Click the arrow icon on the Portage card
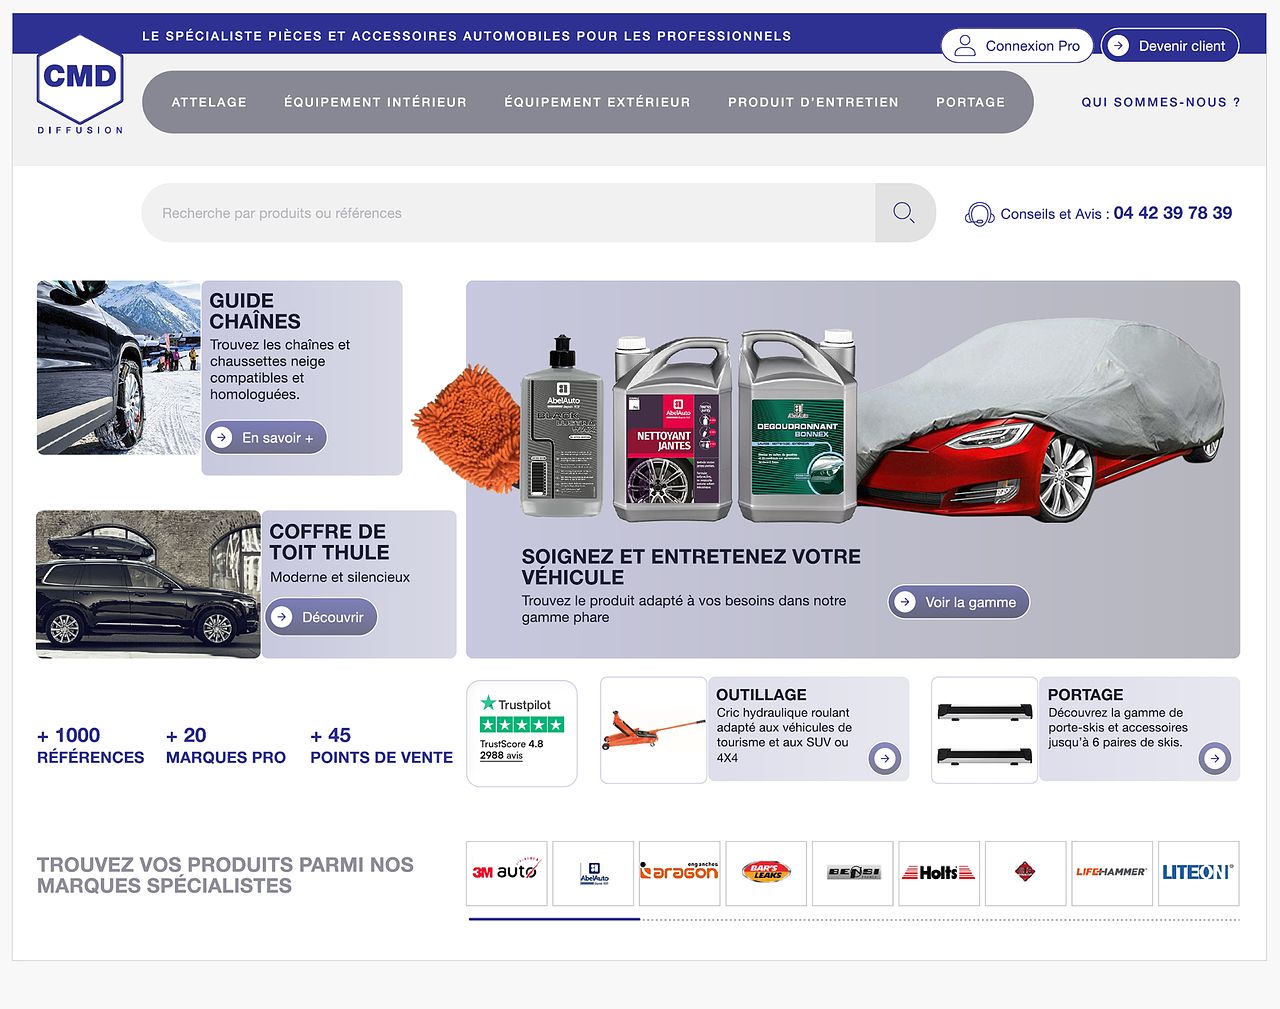The image size is (1280, 1009). coord(1215,758)
